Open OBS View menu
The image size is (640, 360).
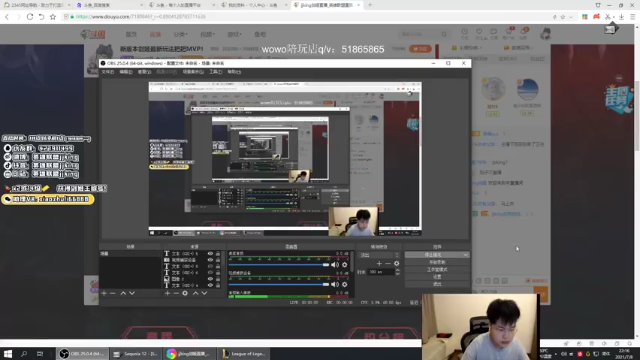(x=144, y=72)
